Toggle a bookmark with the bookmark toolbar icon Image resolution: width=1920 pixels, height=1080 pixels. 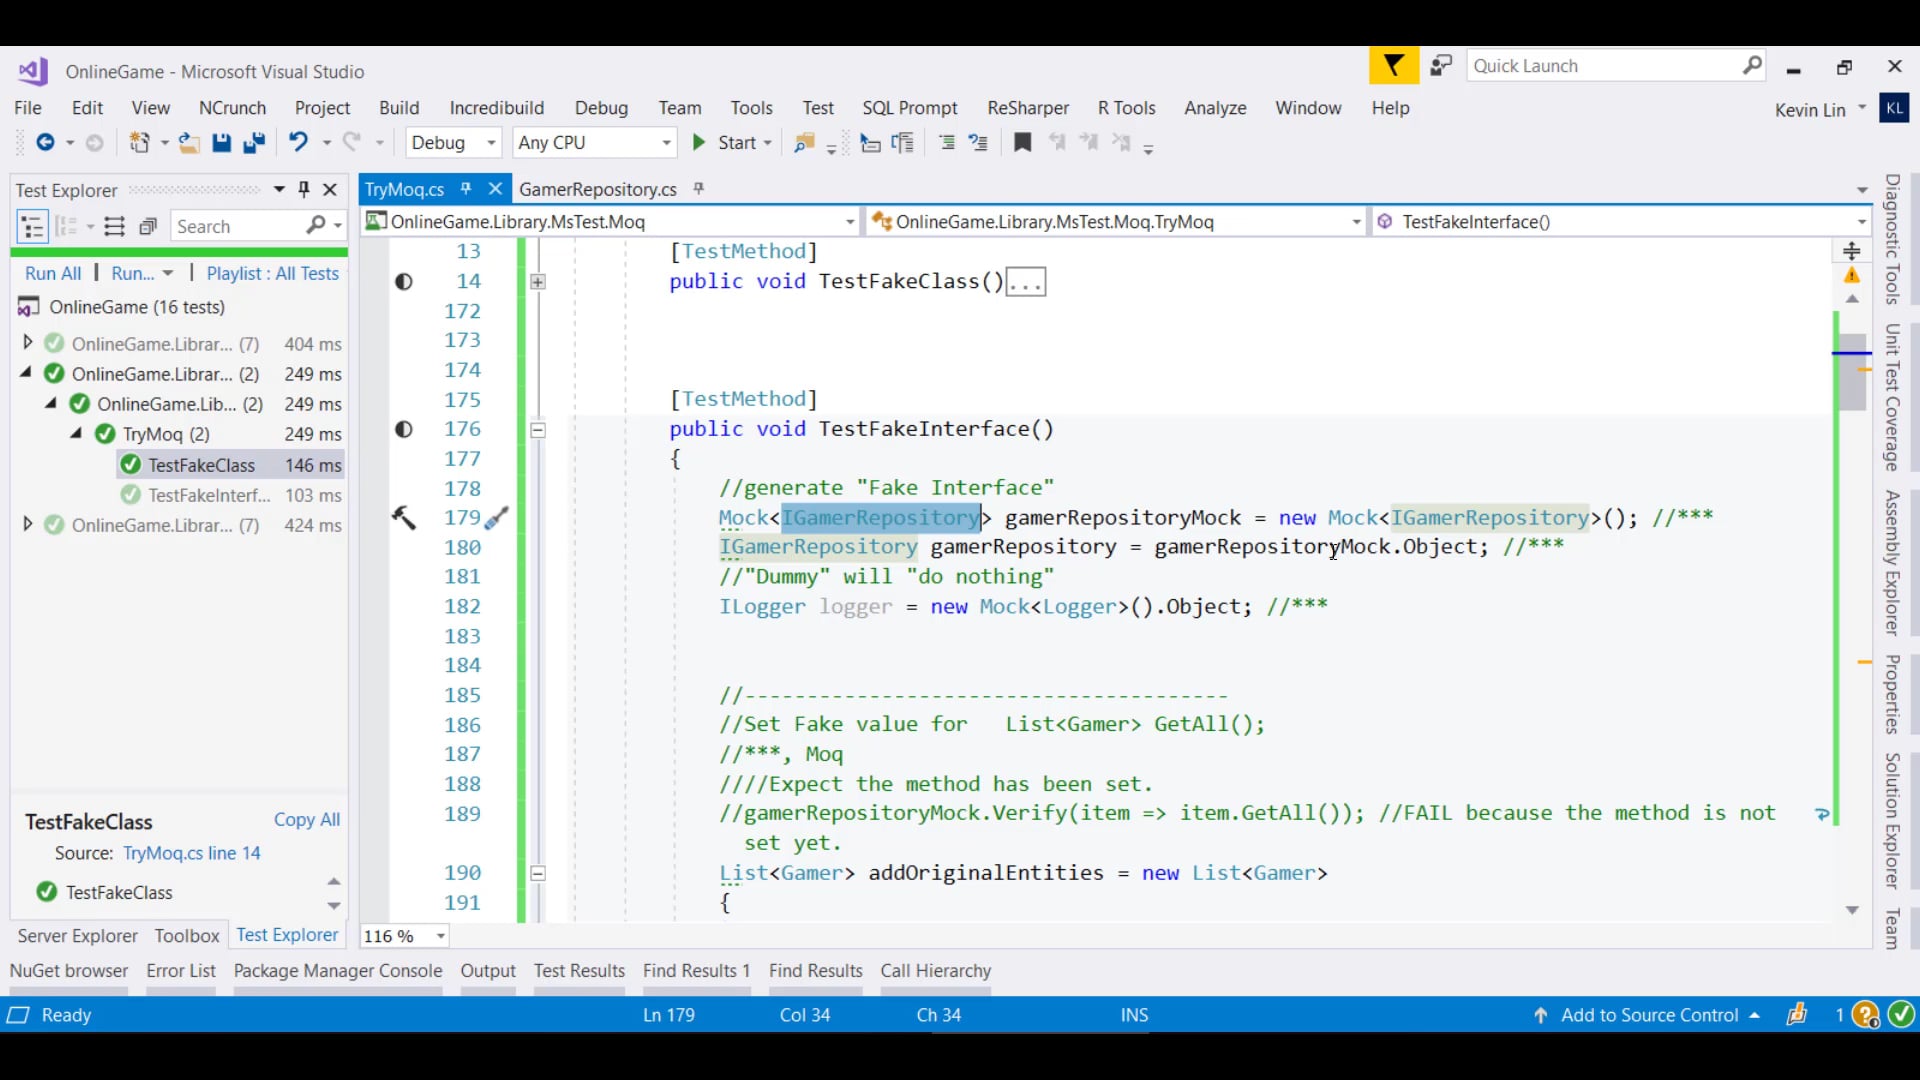pos(1022,143)
